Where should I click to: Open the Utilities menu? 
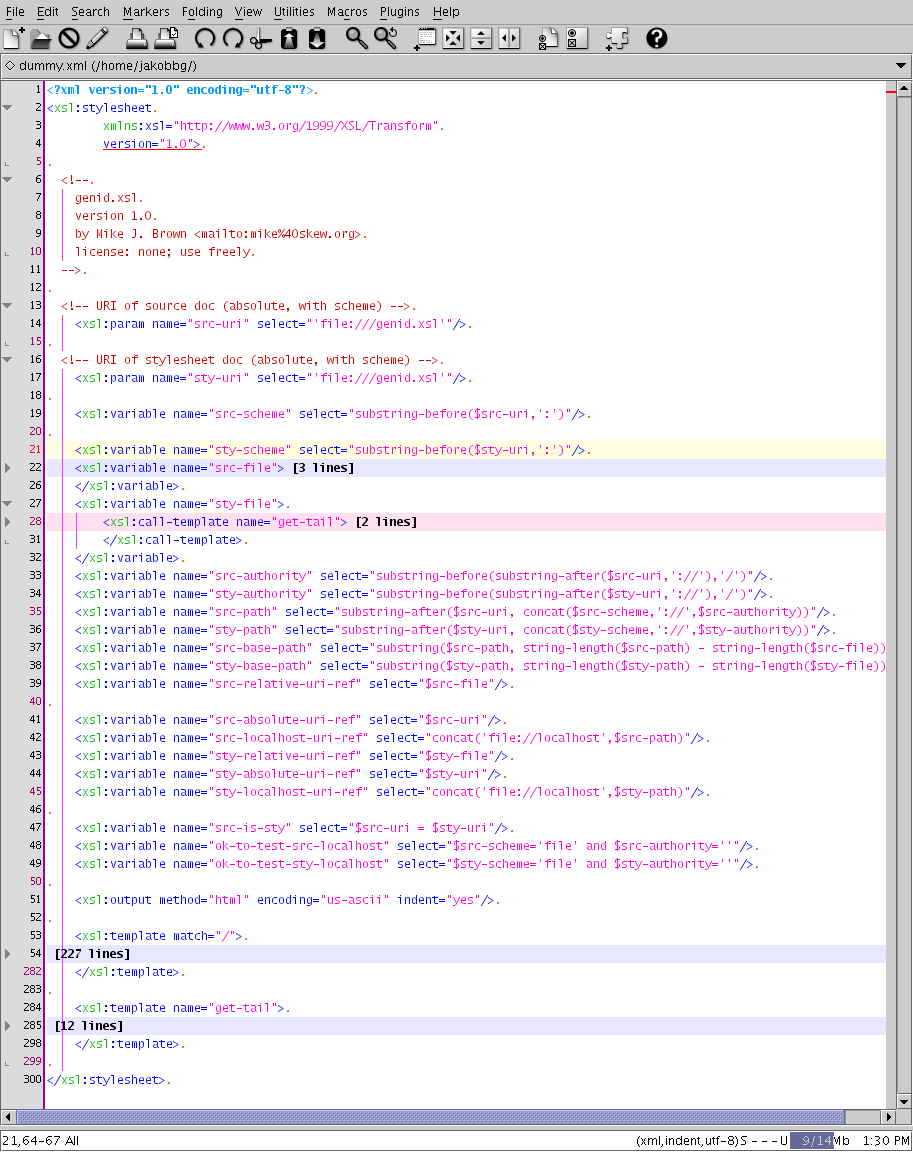294,12
